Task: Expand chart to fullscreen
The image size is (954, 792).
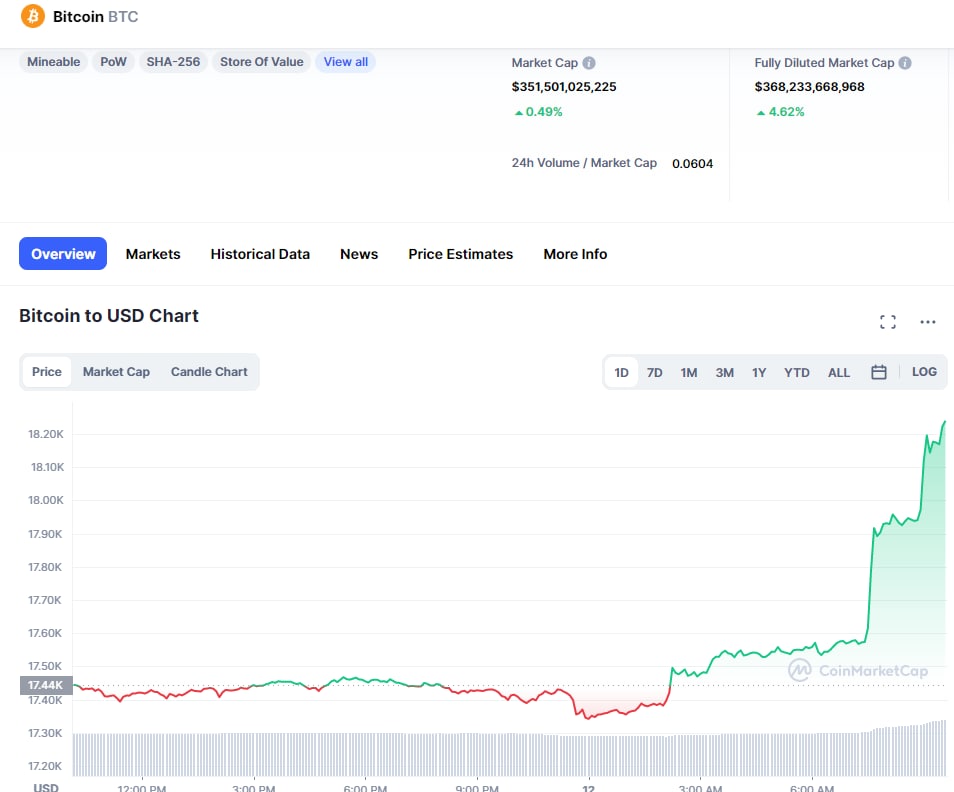Action: [x=888, y=322]
